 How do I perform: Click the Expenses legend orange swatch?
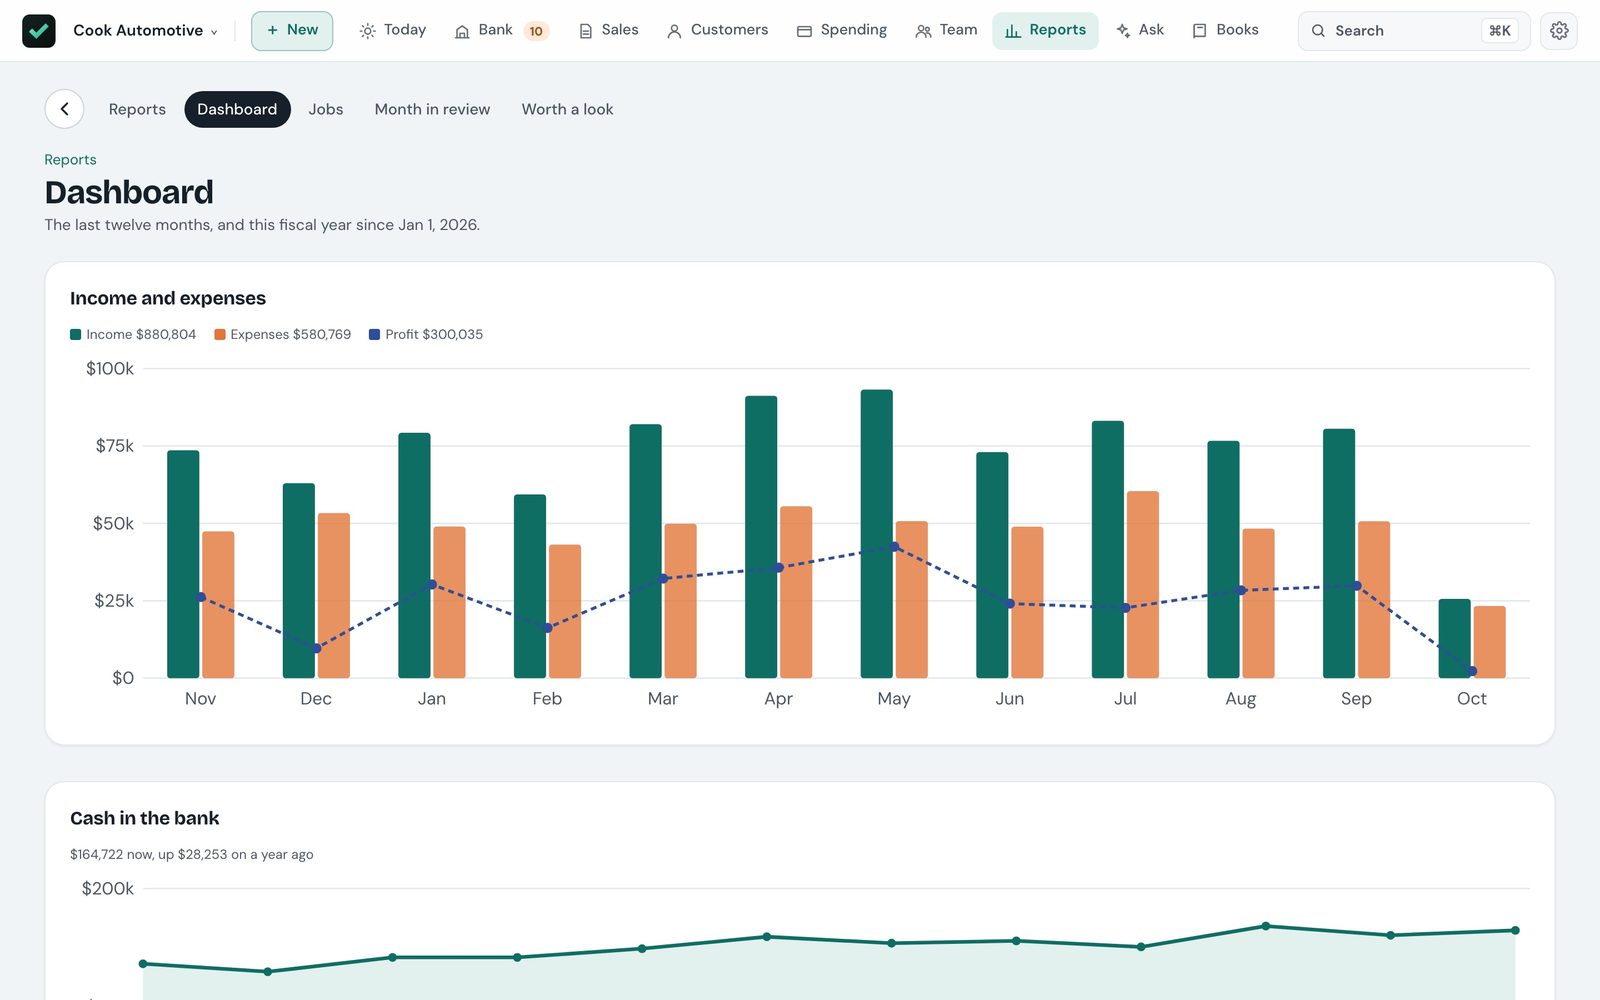pos(219,335)
